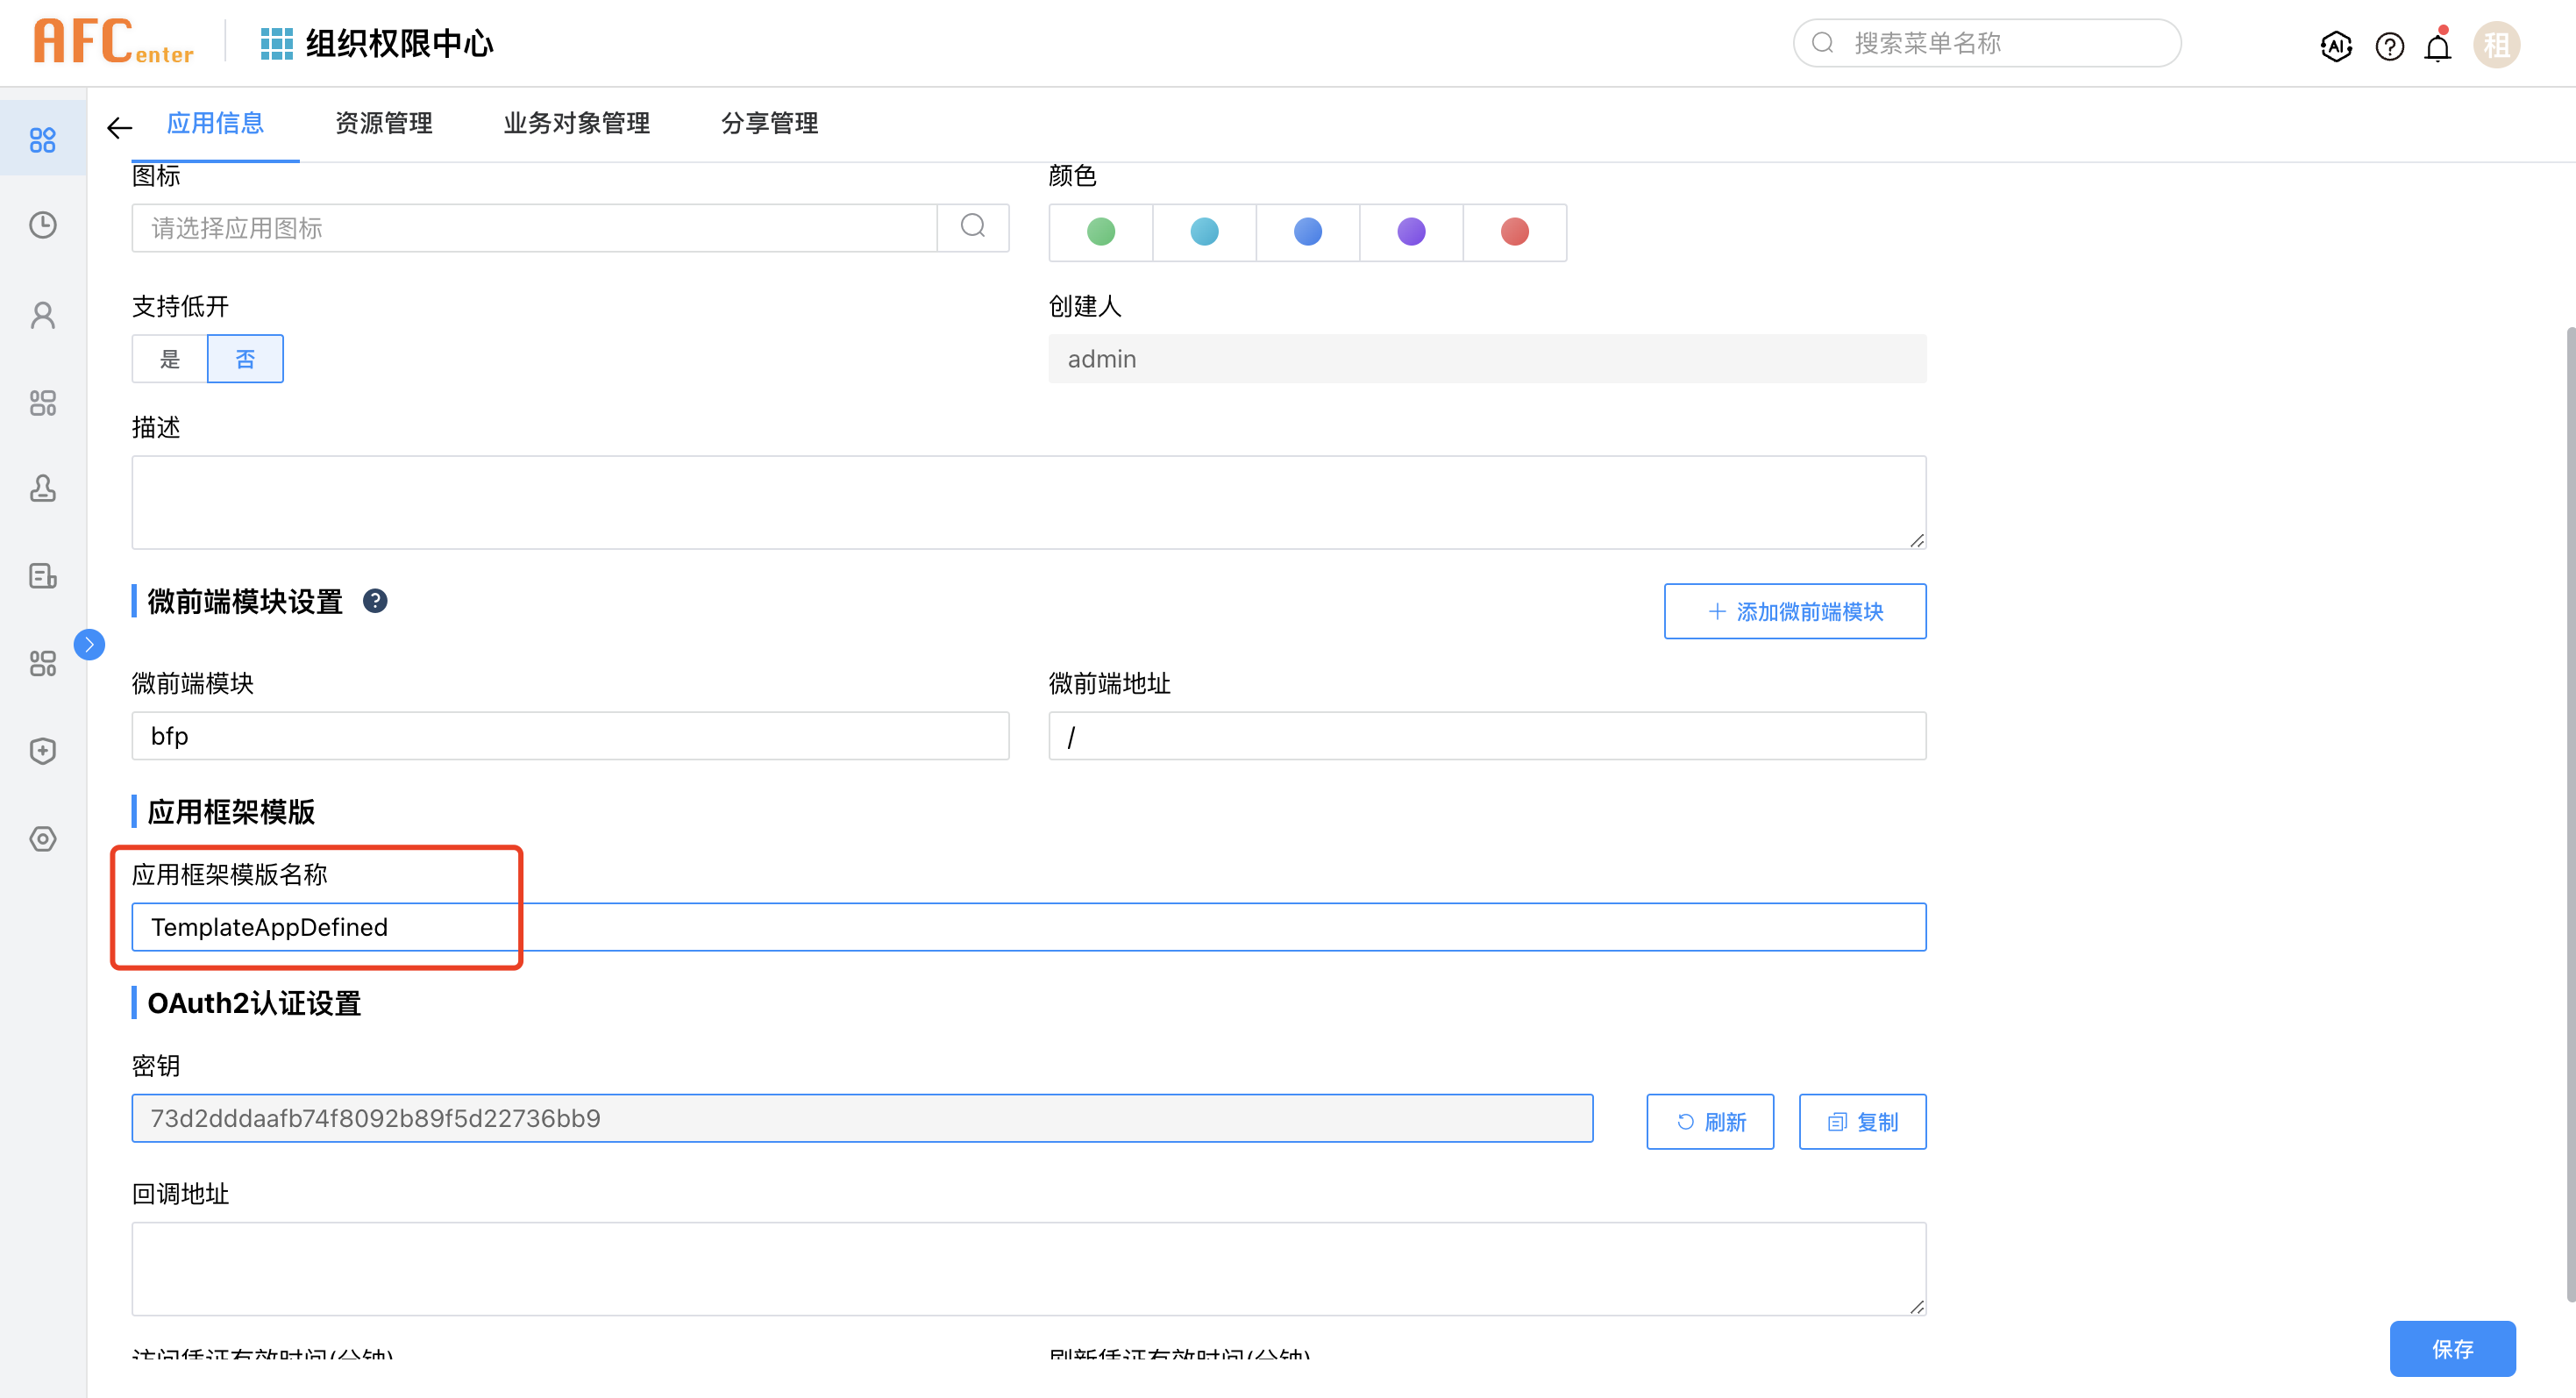Click the 搜索菜单名称 search box
The width and height of the screenshot is (2576, 1398).
pos(1986,43)
